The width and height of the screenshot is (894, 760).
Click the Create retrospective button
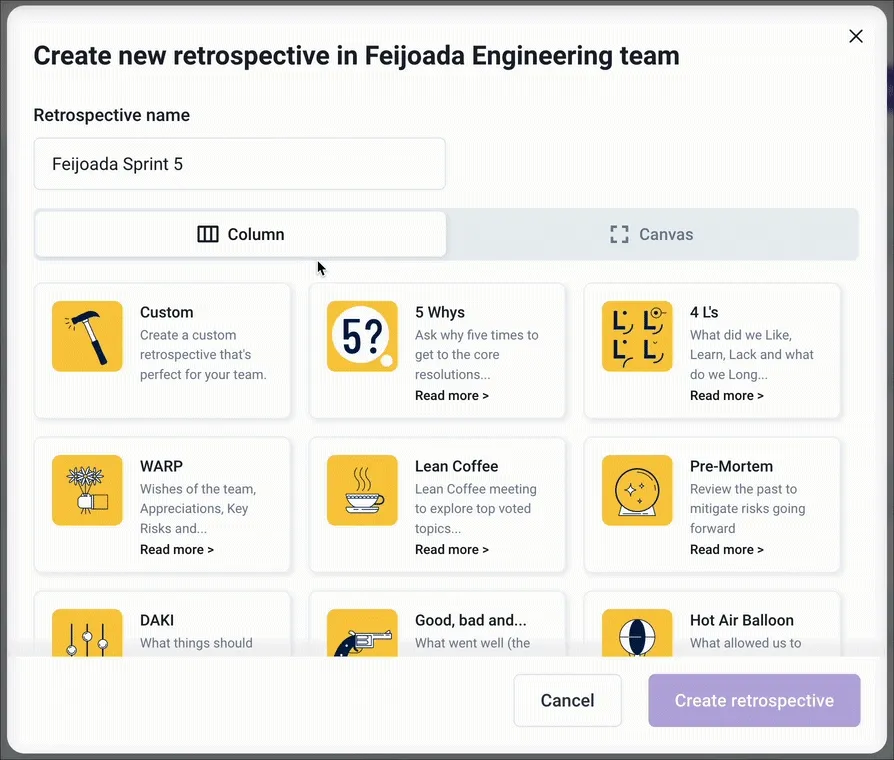754,700
